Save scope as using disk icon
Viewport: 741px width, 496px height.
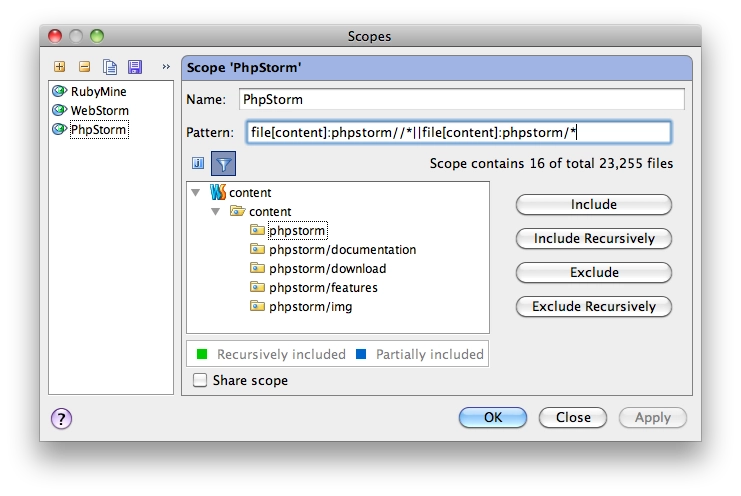click(x=135, y=67)
